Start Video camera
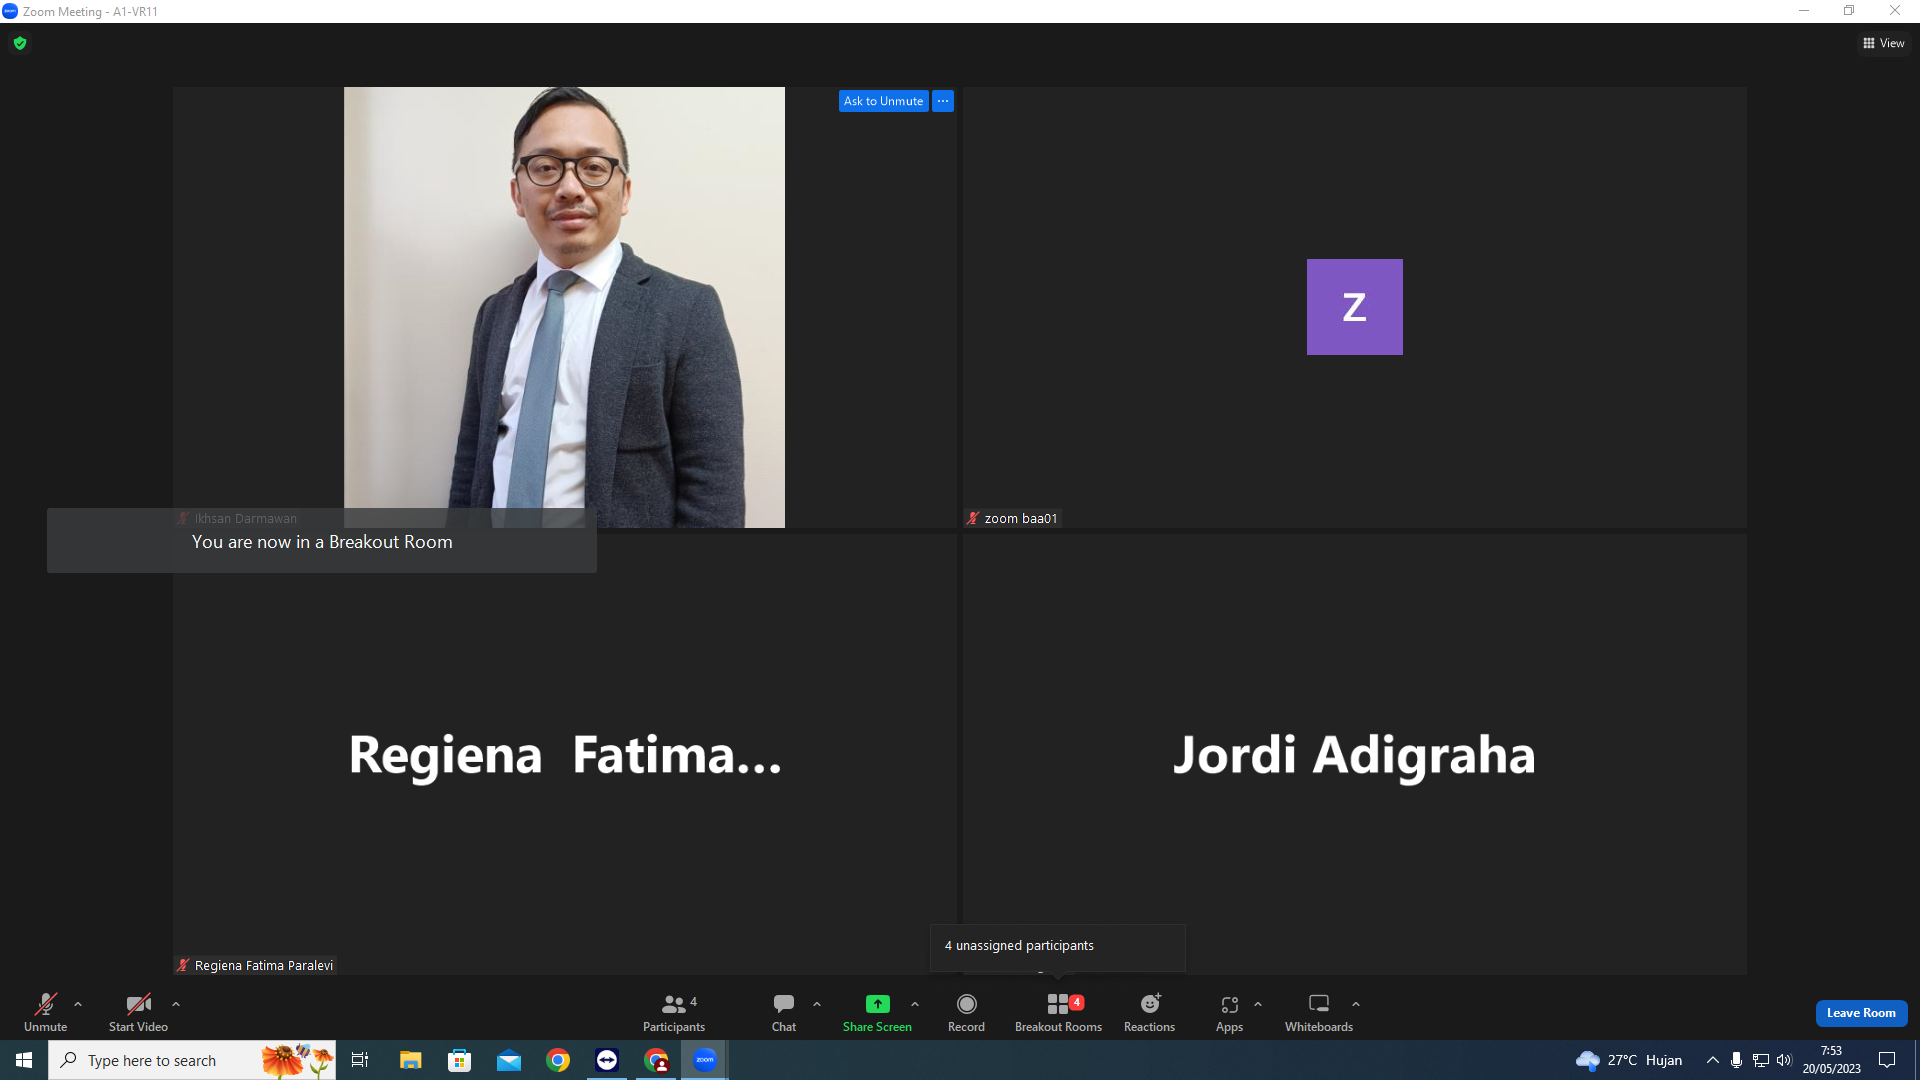 (x=138, y=1012)
